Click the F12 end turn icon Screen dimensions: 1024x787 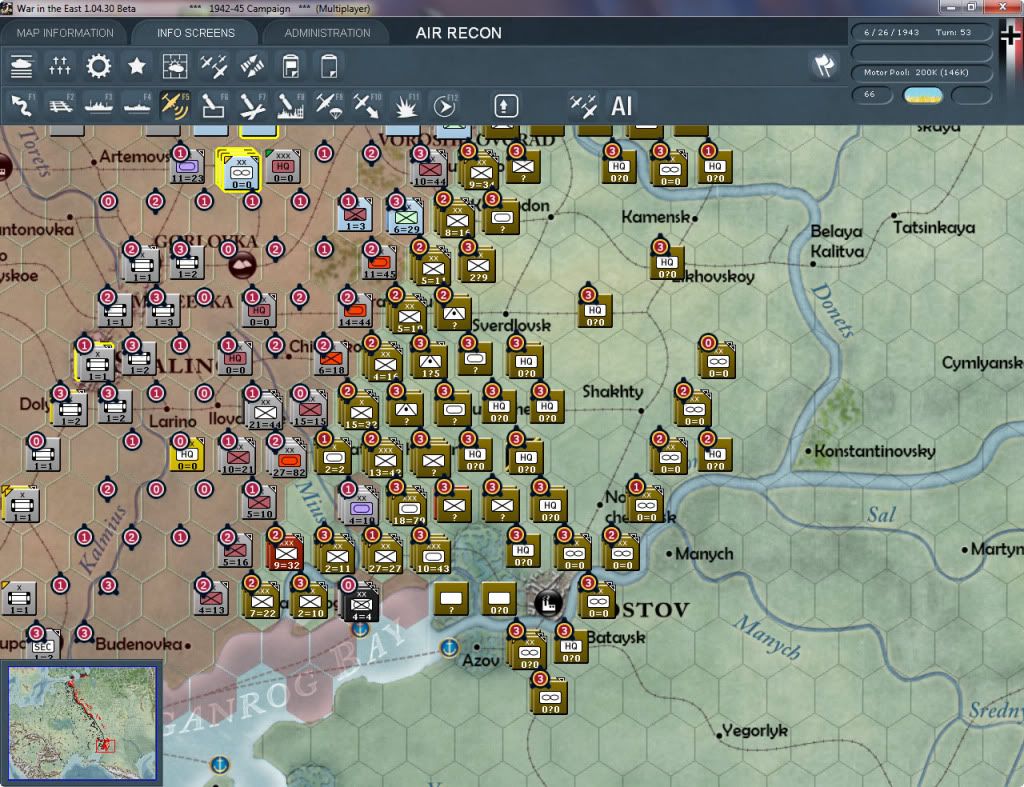(x=445, y=106)
